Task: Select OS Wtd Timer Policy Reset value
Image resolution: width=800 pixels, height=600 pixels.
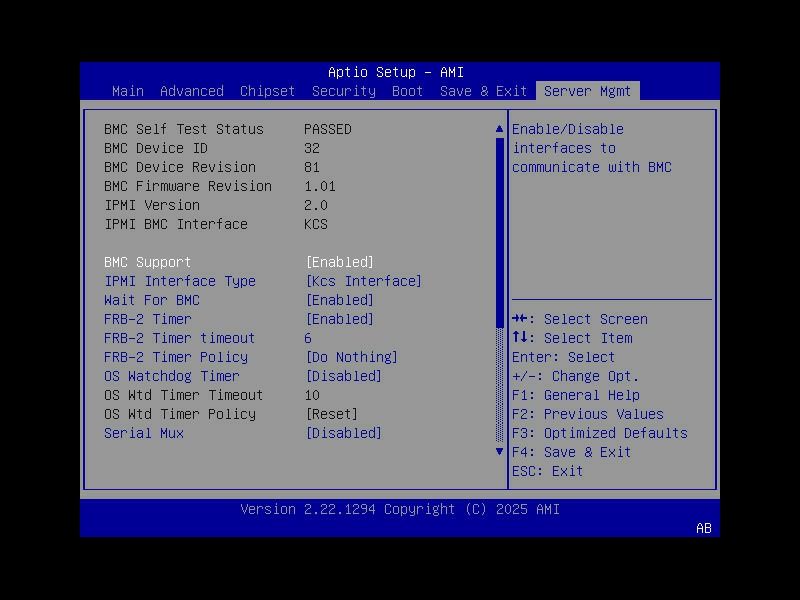Action: click(332, 414)
